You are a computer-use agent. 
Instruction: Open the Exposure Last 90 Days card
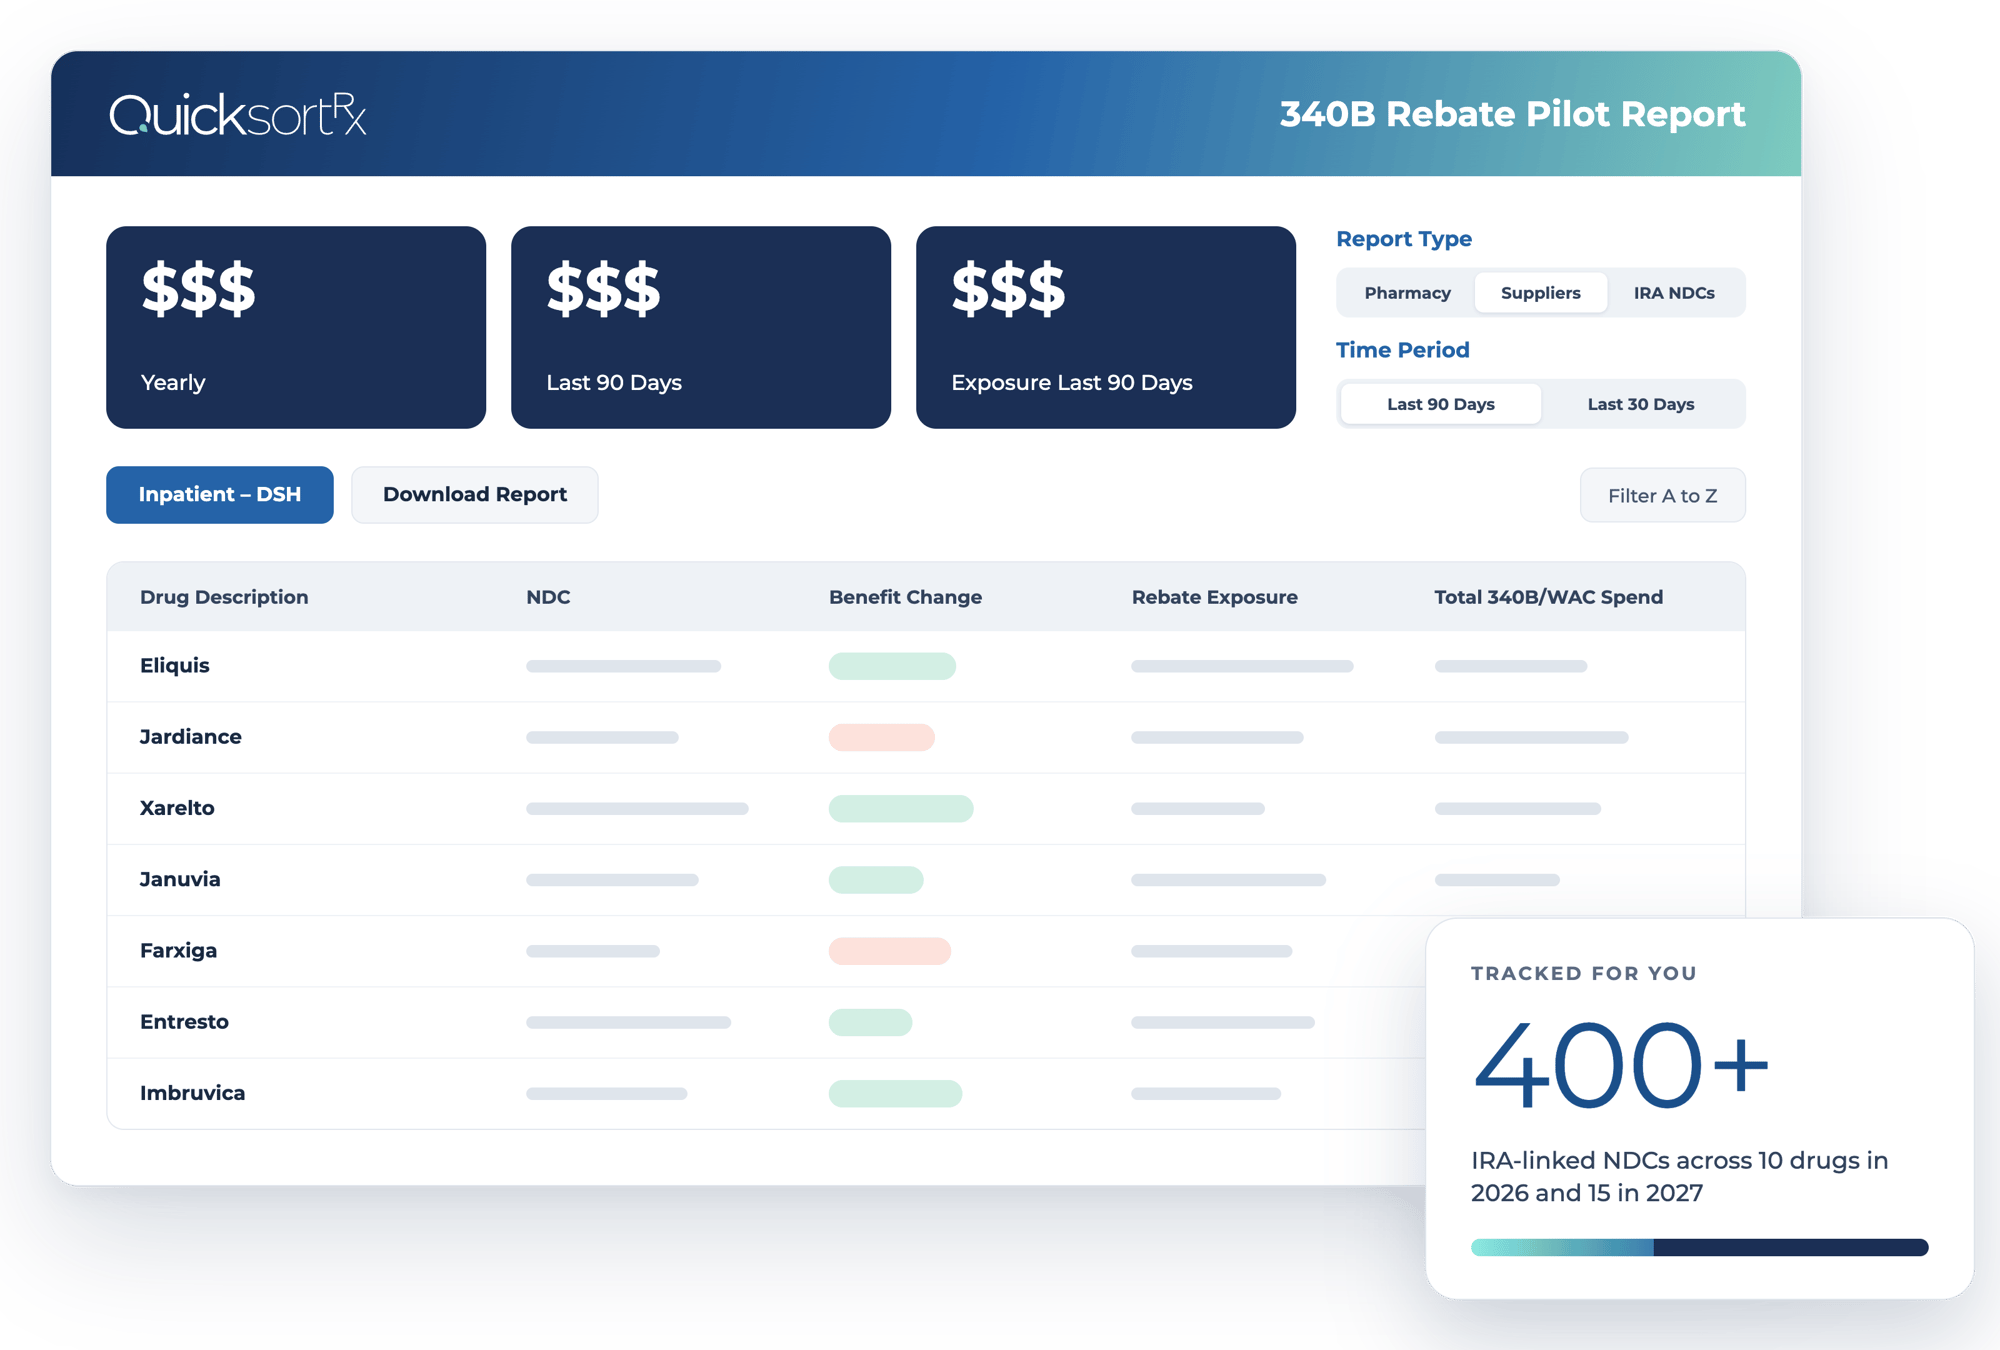(x=1106, y=328)
